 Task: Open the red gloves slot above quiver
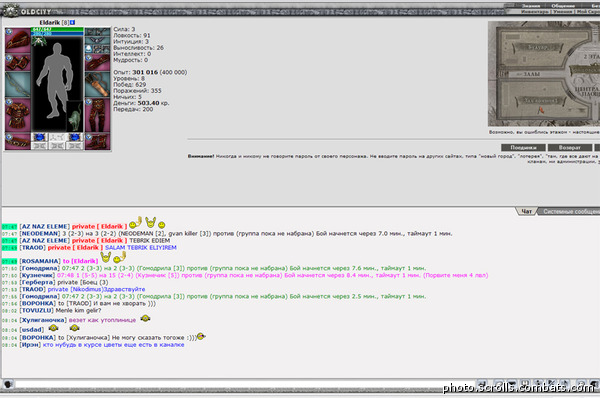coord(97,63)
